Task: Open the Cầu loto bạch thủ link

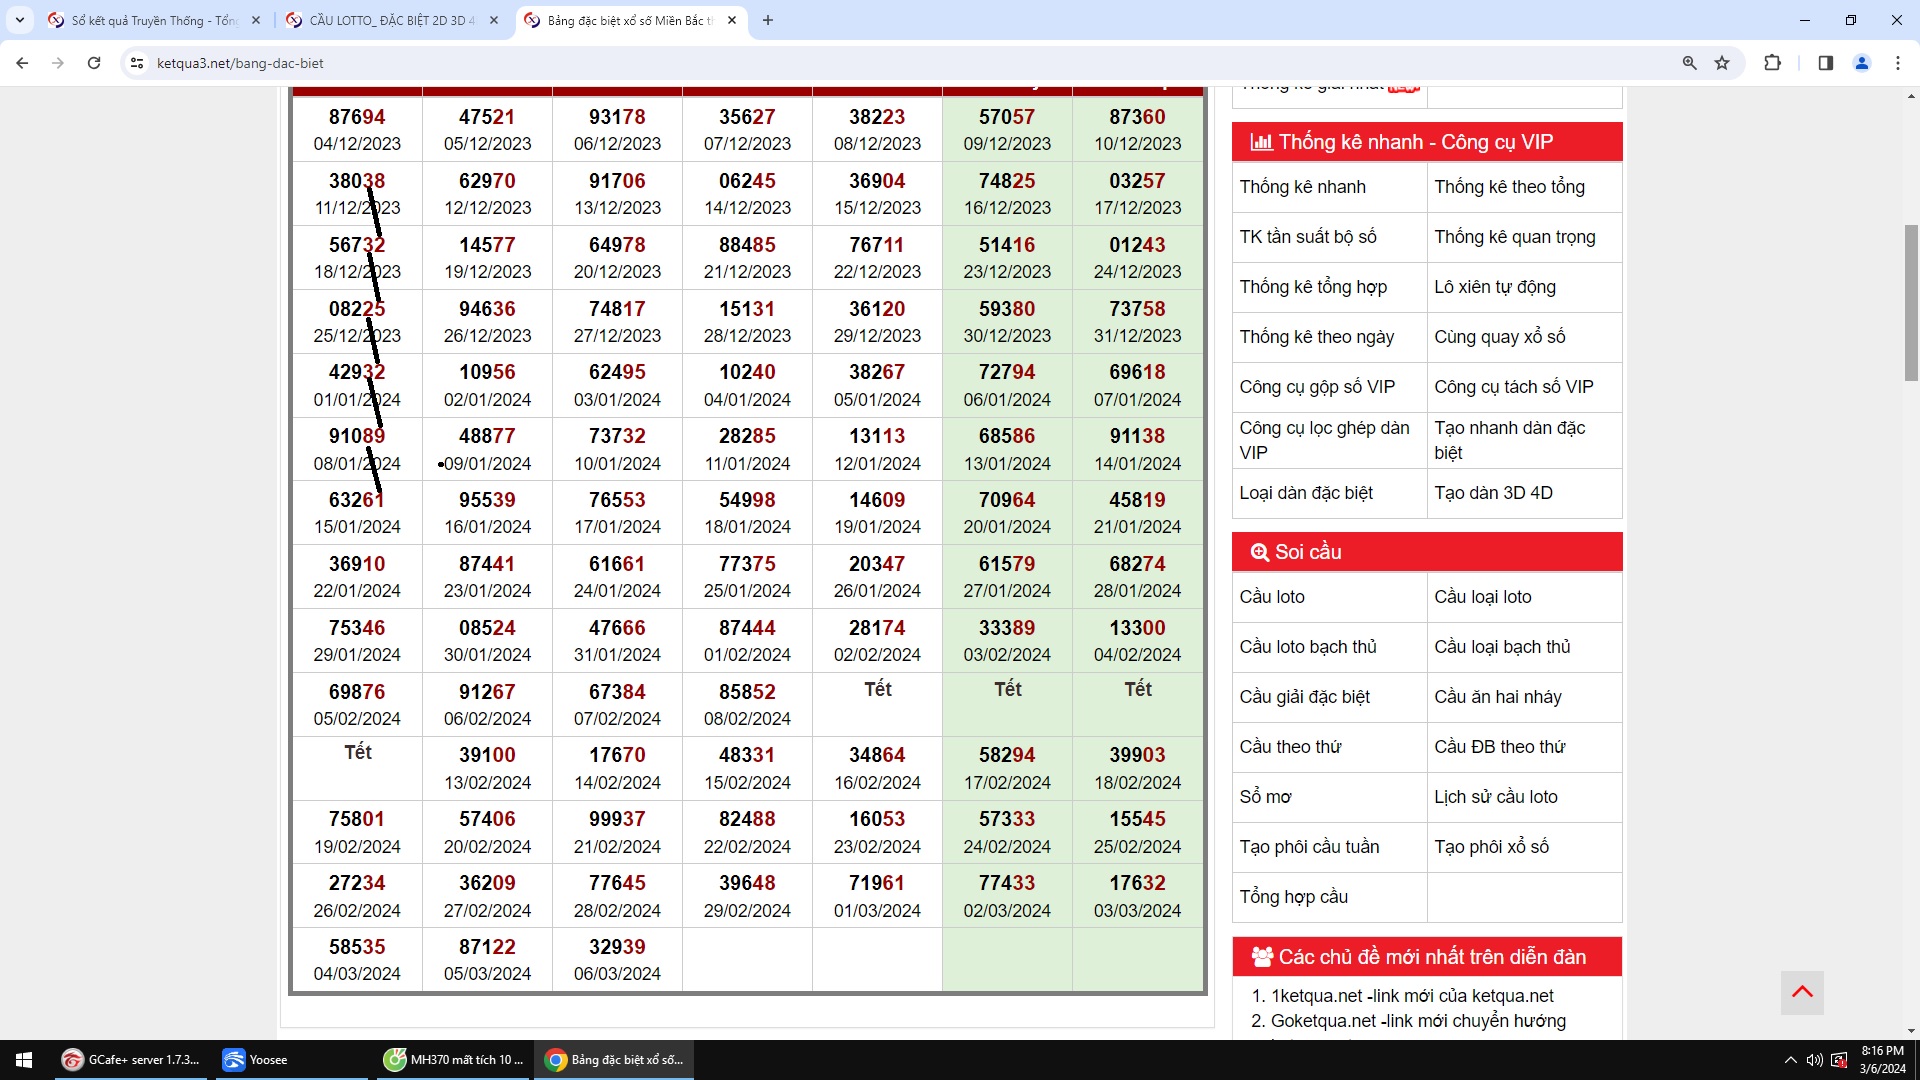Action: pos(1307,647)
